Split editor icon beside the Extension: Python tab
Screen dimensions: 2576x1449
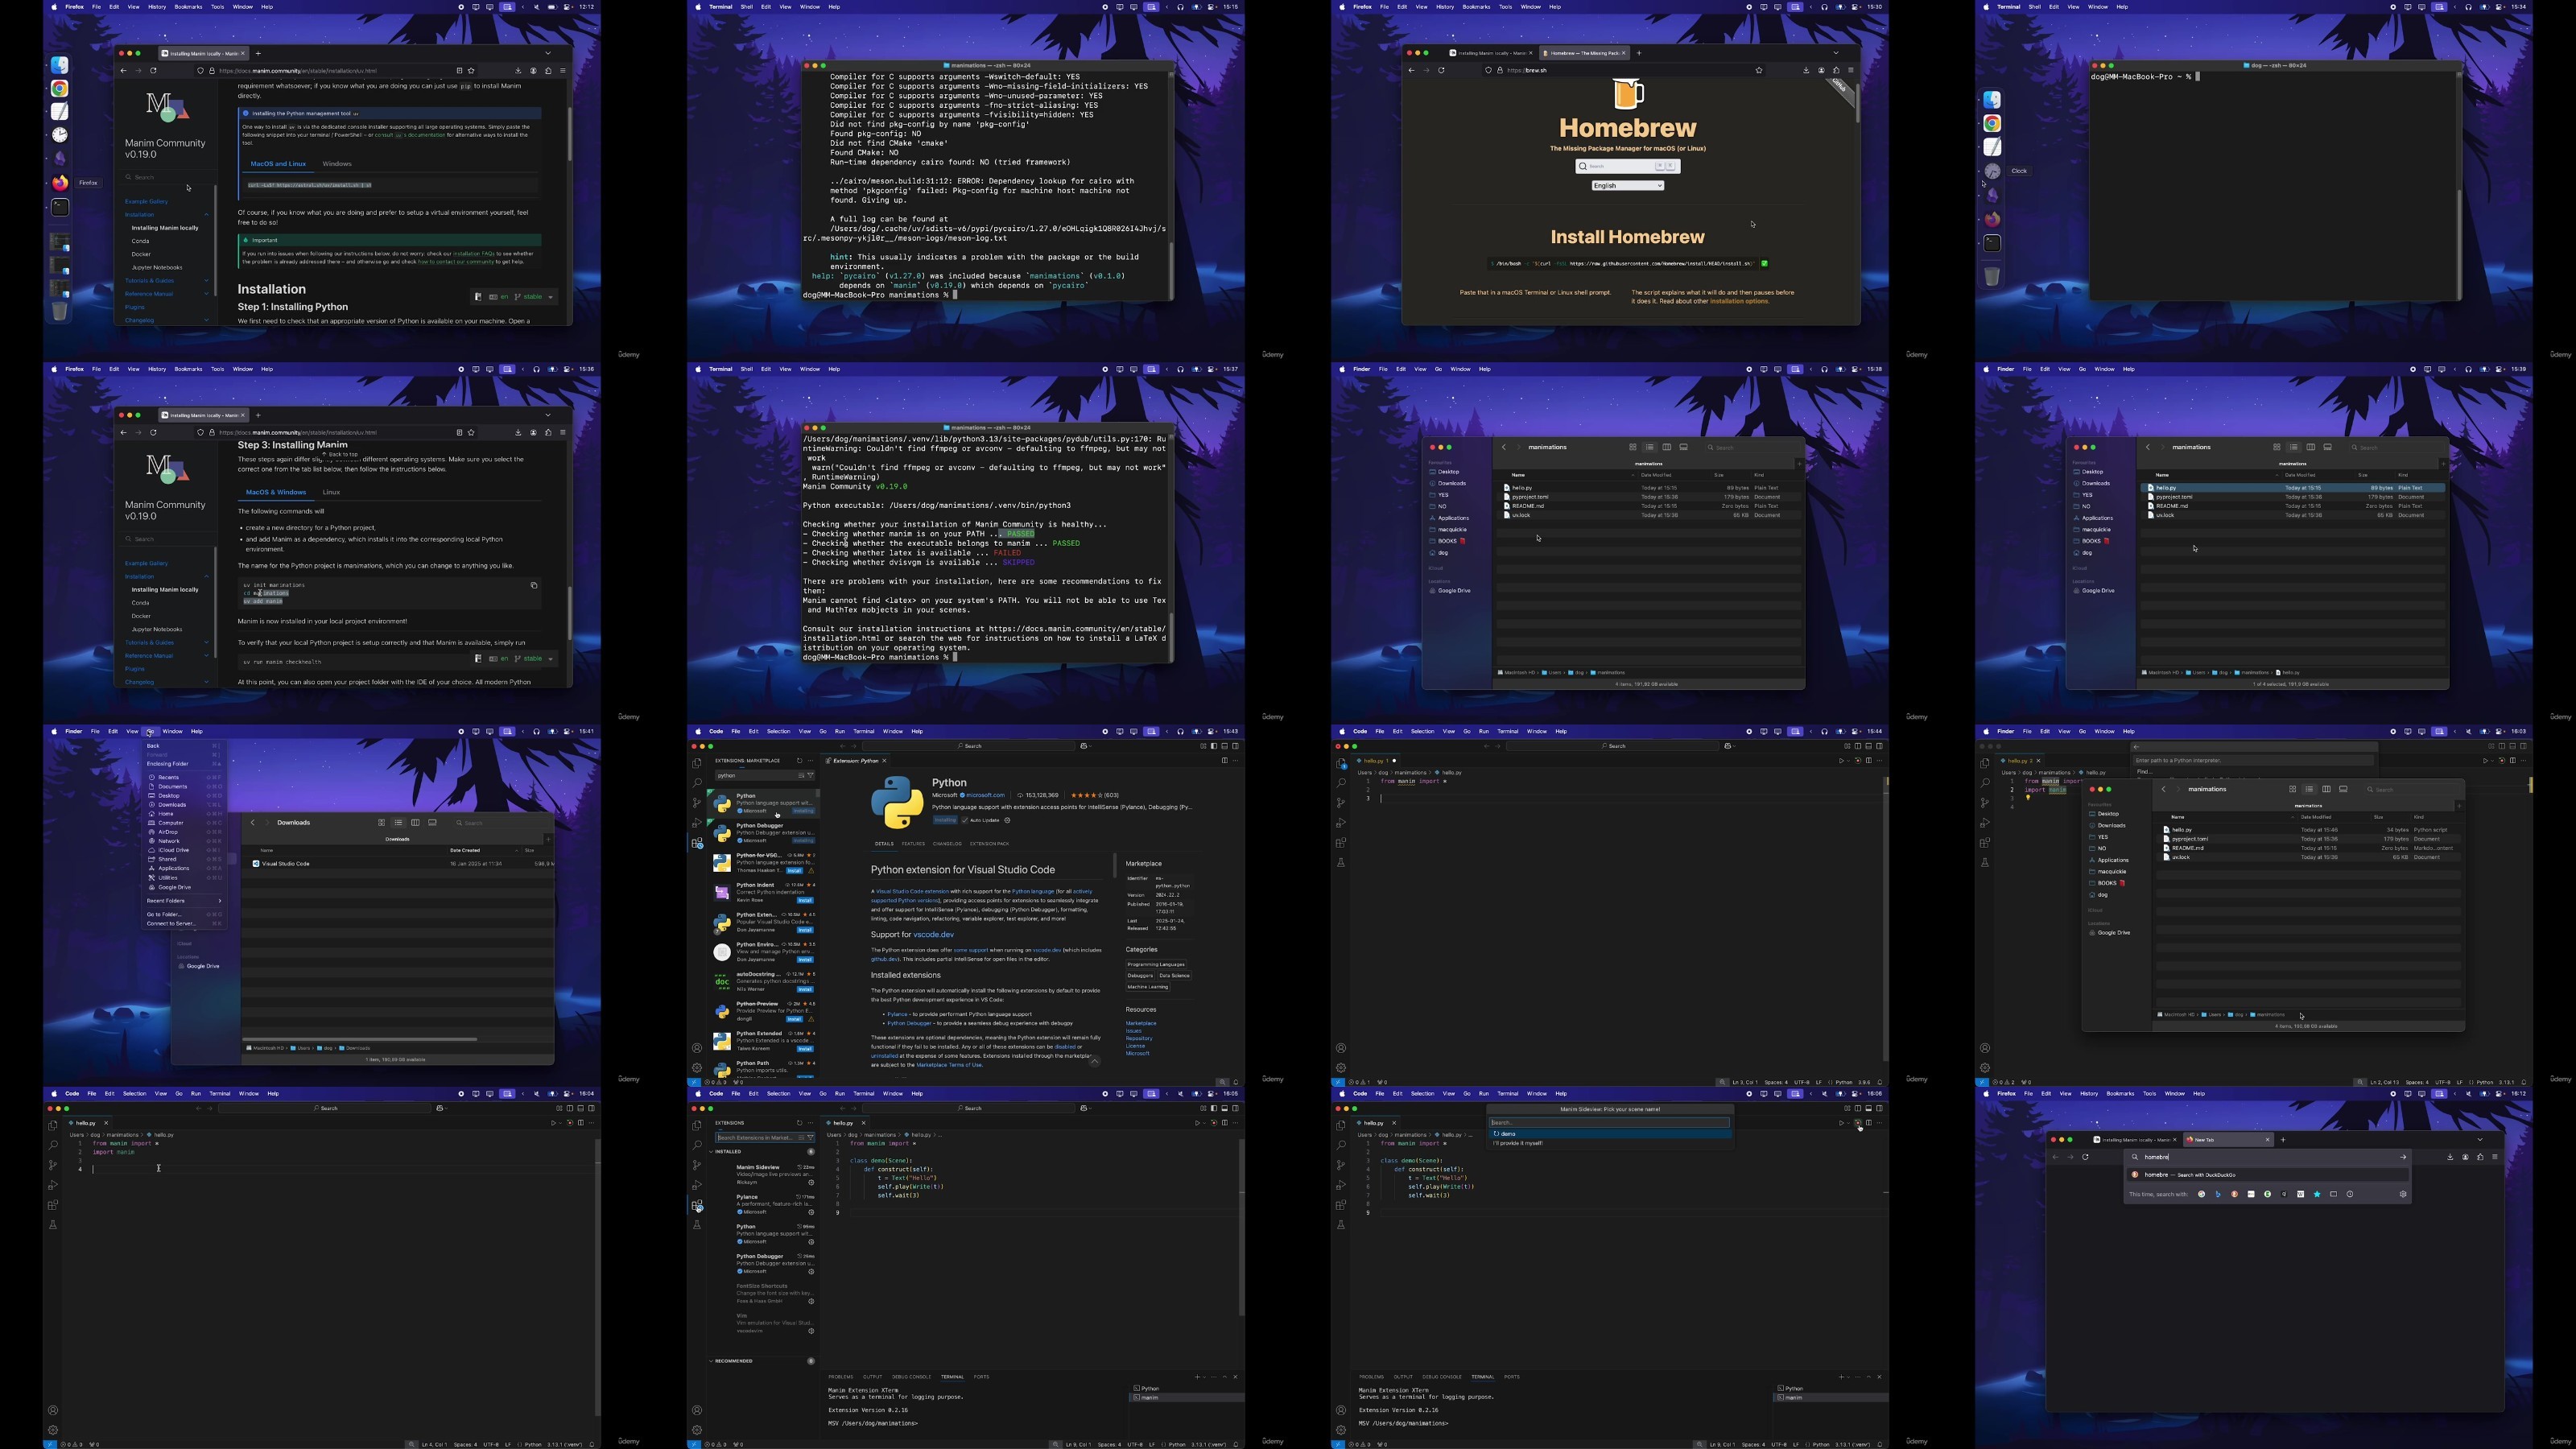click(1224, 760)
